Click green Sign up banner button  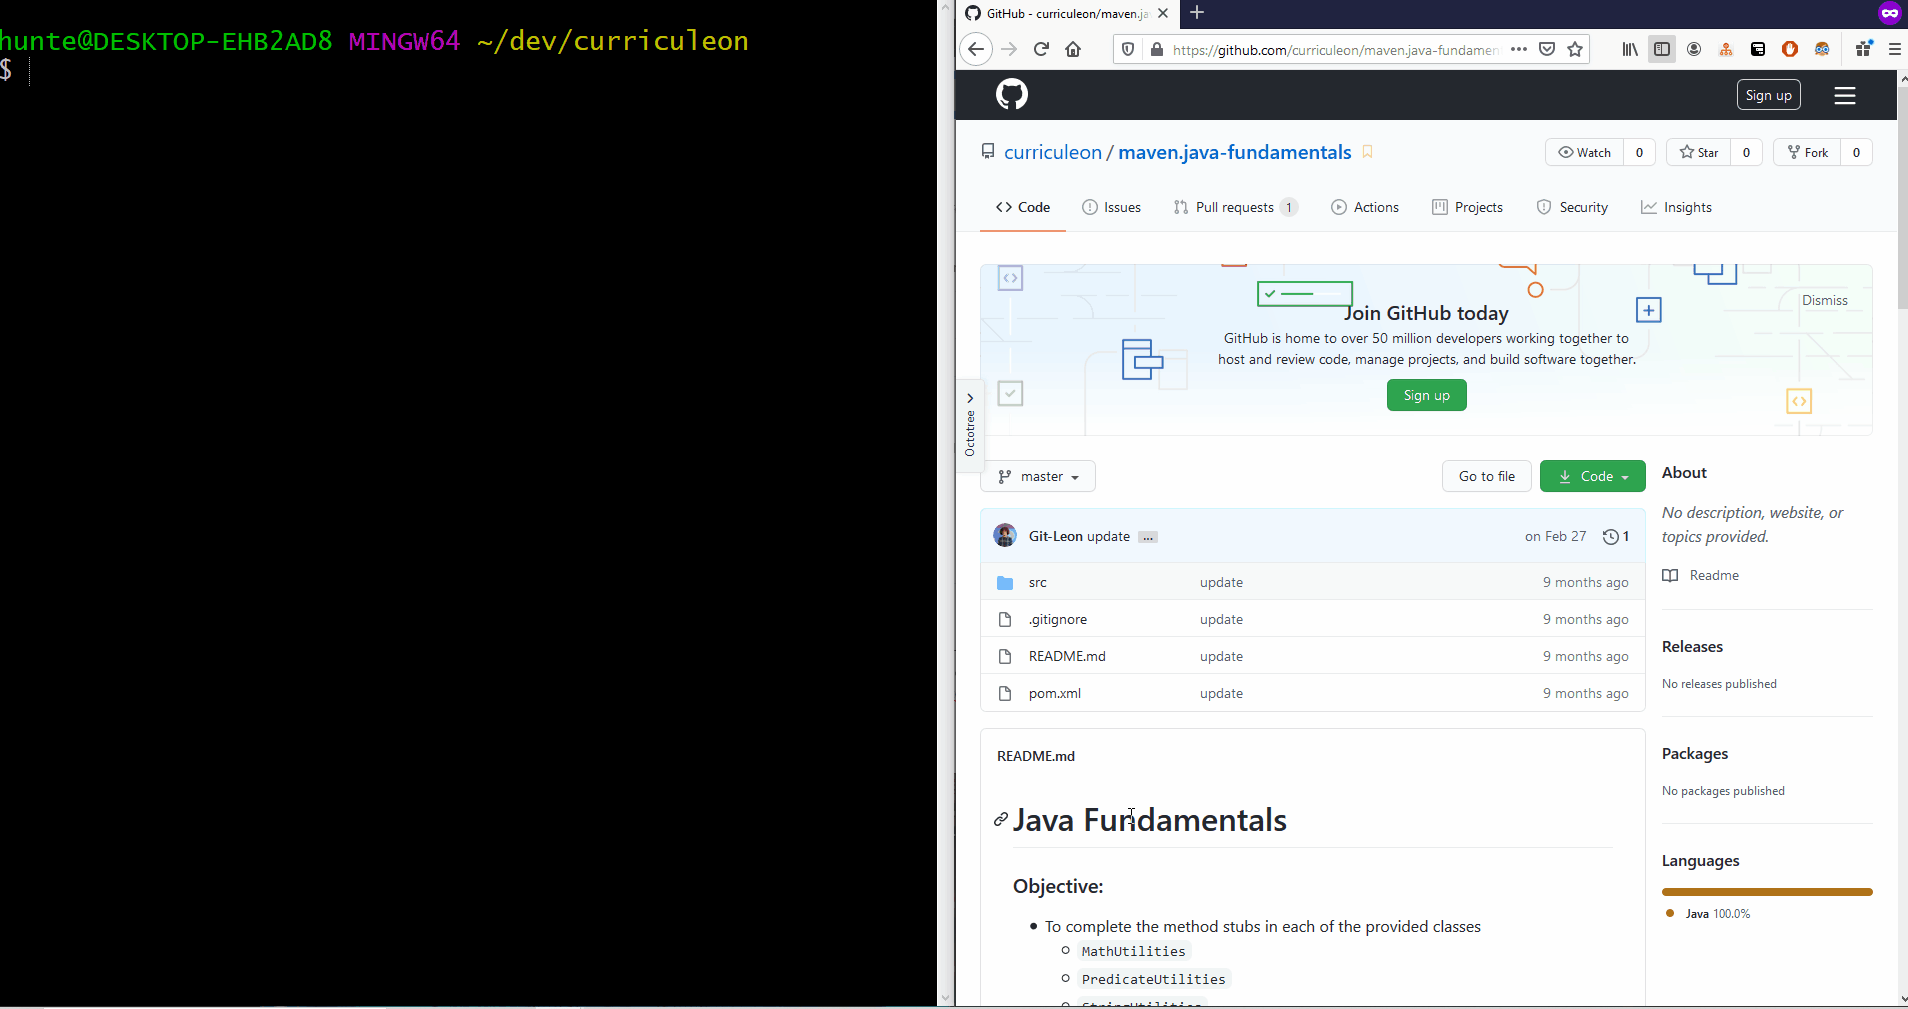[1426, 395]
